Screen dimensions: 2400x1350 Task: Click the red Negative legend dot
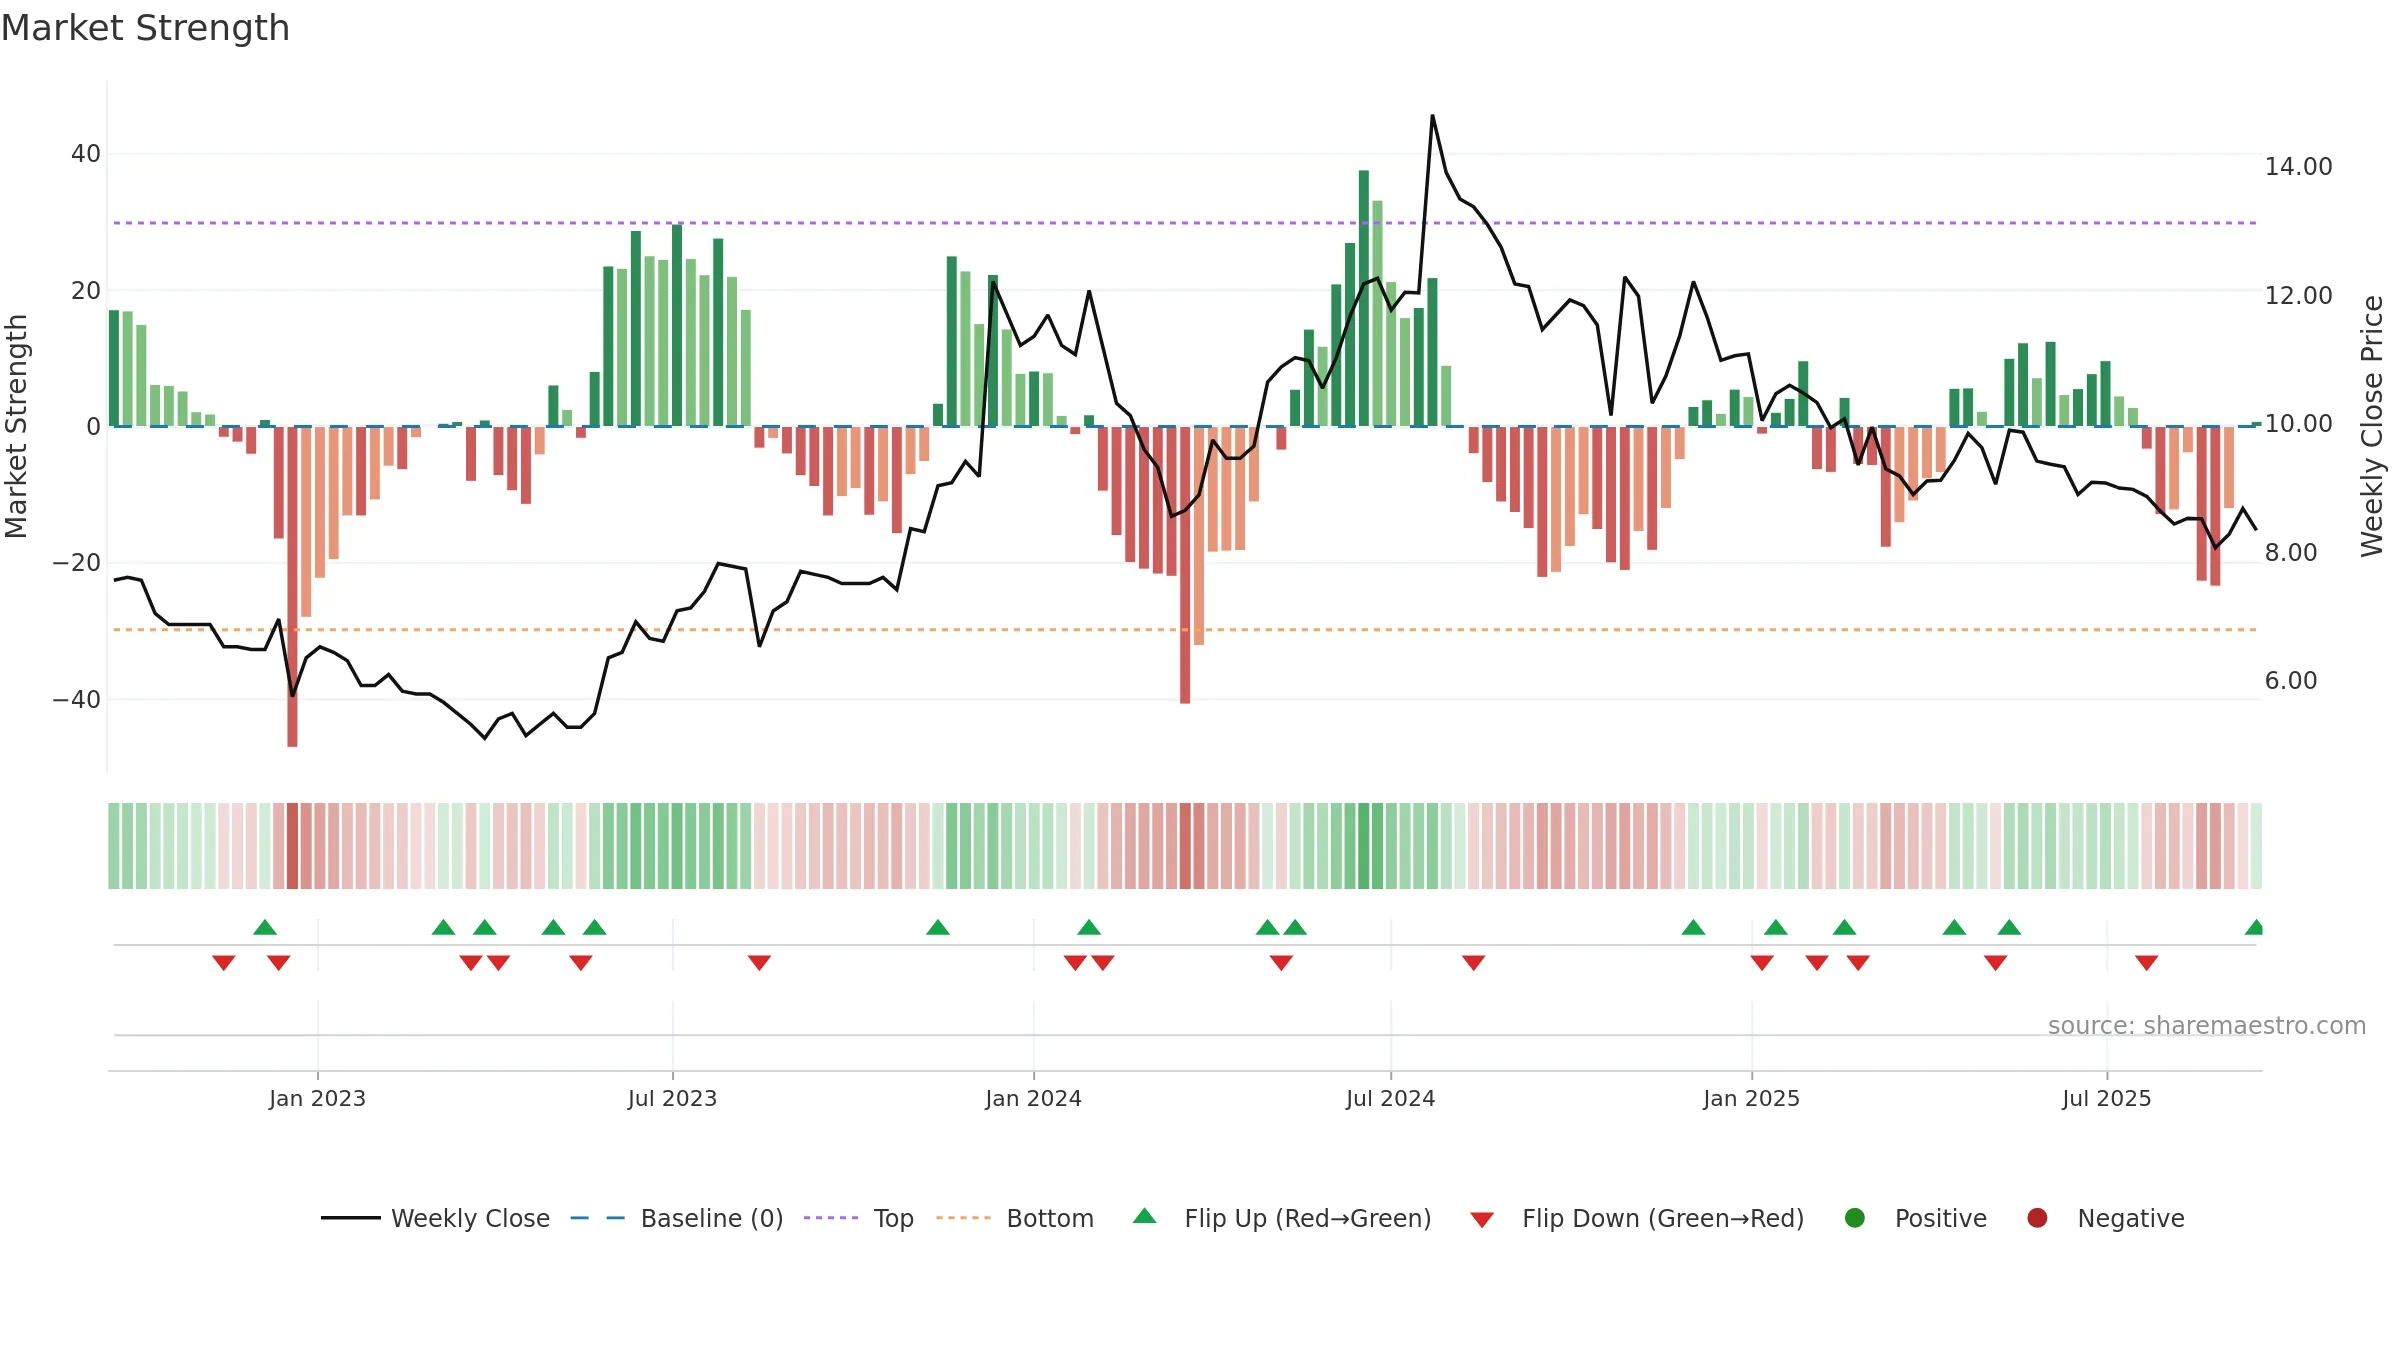2037,1218
